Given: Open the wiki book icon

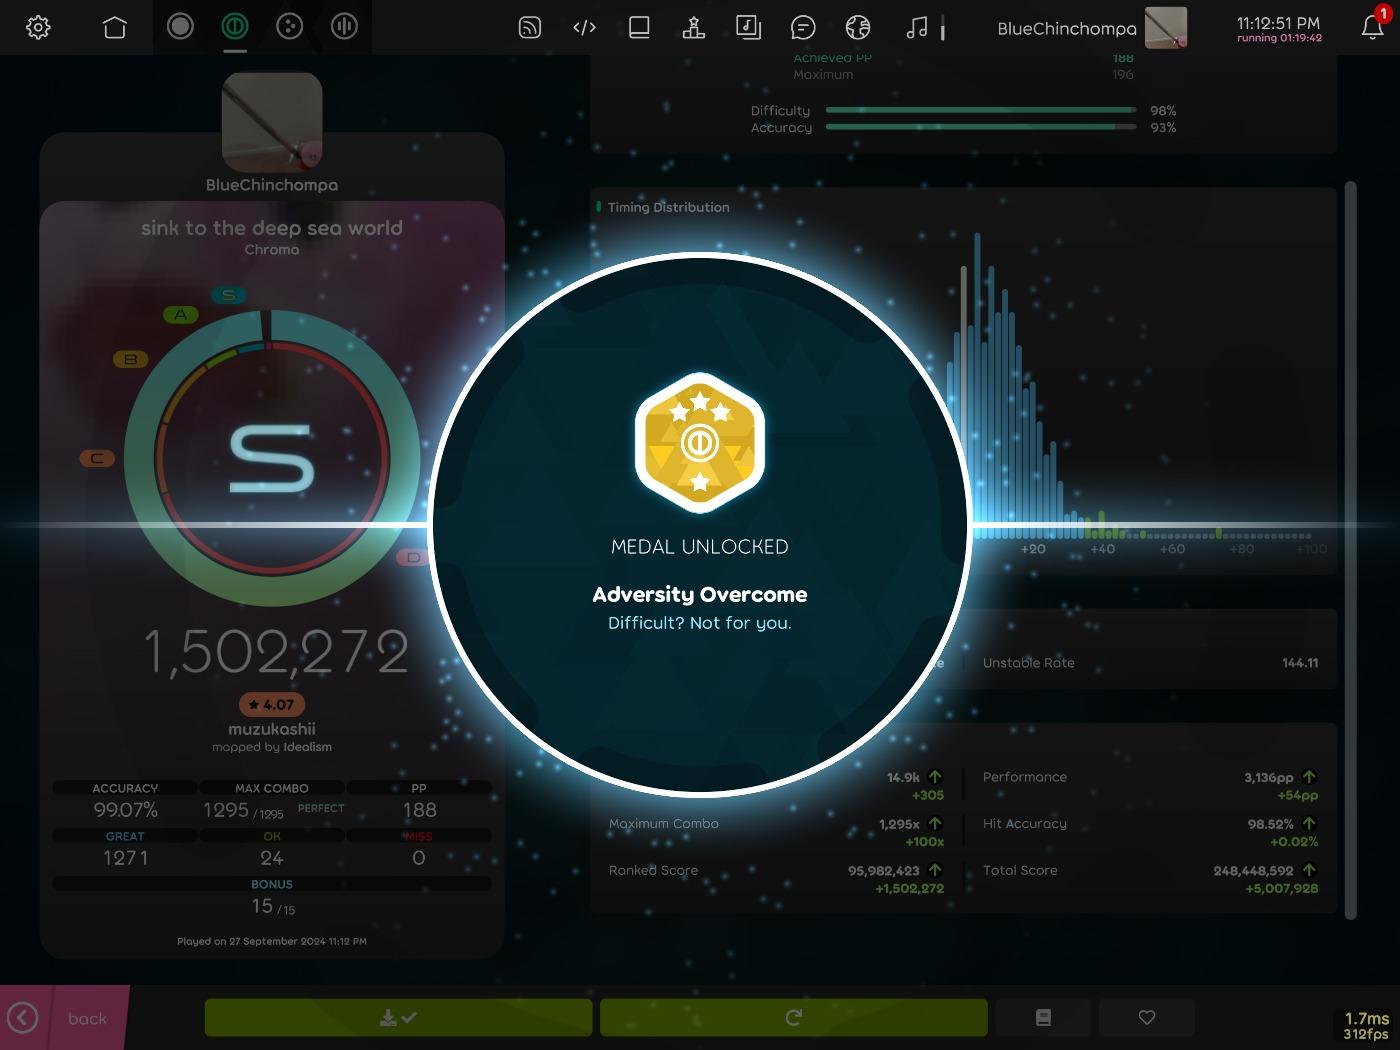Looking at the screenshot, I should coord(639,28).
